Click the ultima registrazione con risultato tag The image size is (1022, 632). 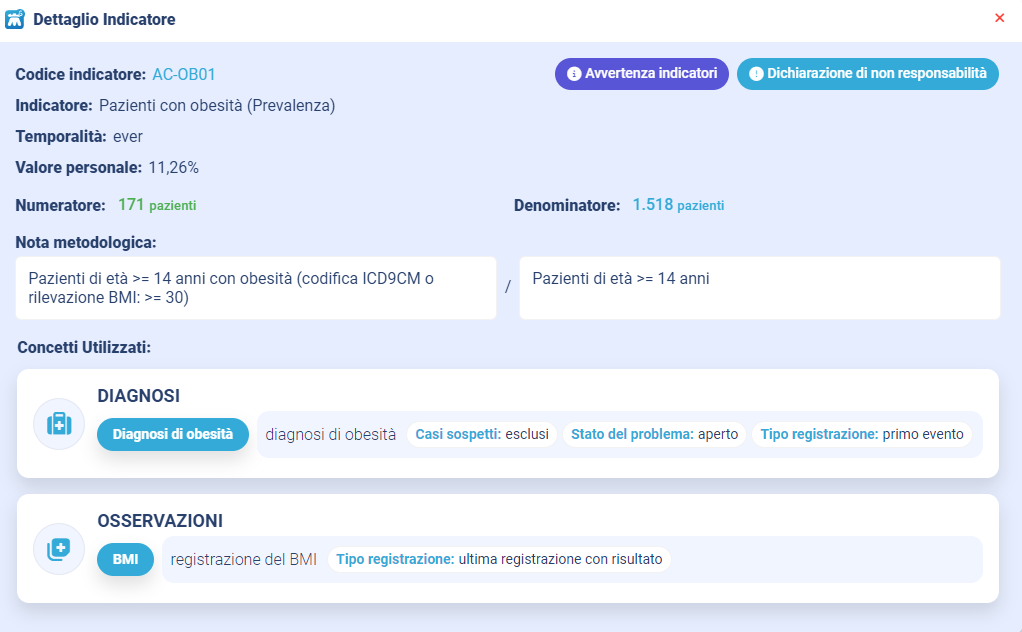(x=499, y=560)
